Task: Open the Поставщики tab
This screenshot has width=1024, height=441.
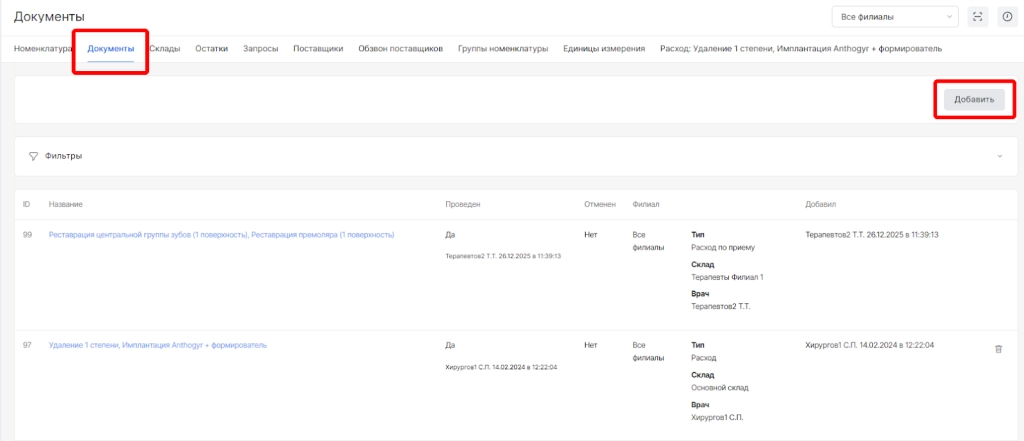Action: [318, 48]
